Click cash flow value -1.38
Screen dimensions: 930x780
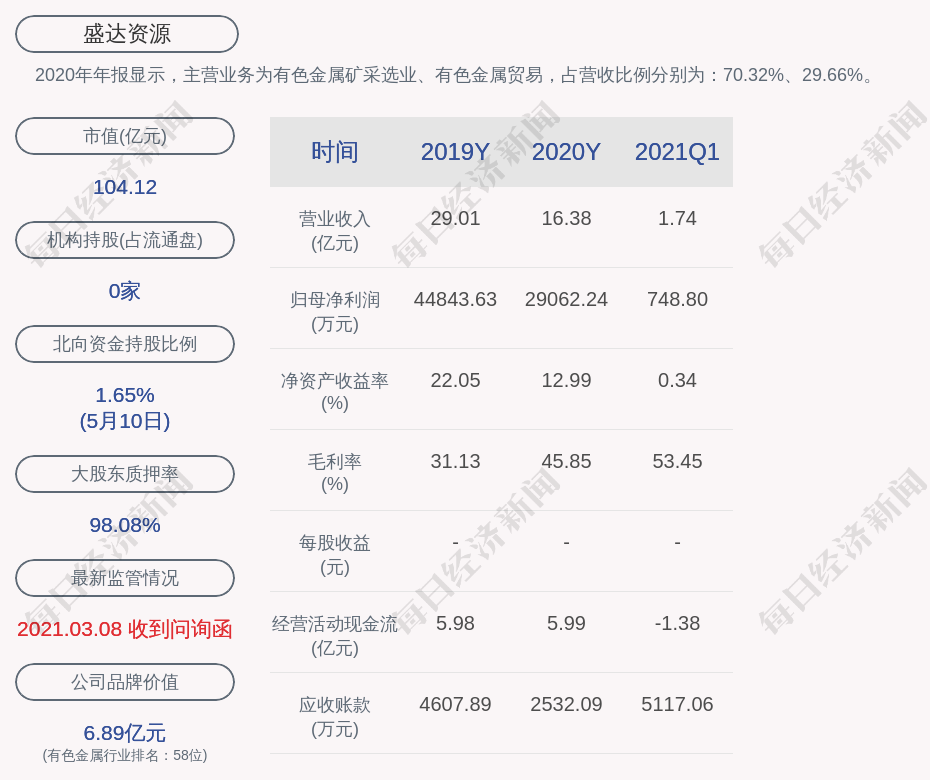[677, 623]
